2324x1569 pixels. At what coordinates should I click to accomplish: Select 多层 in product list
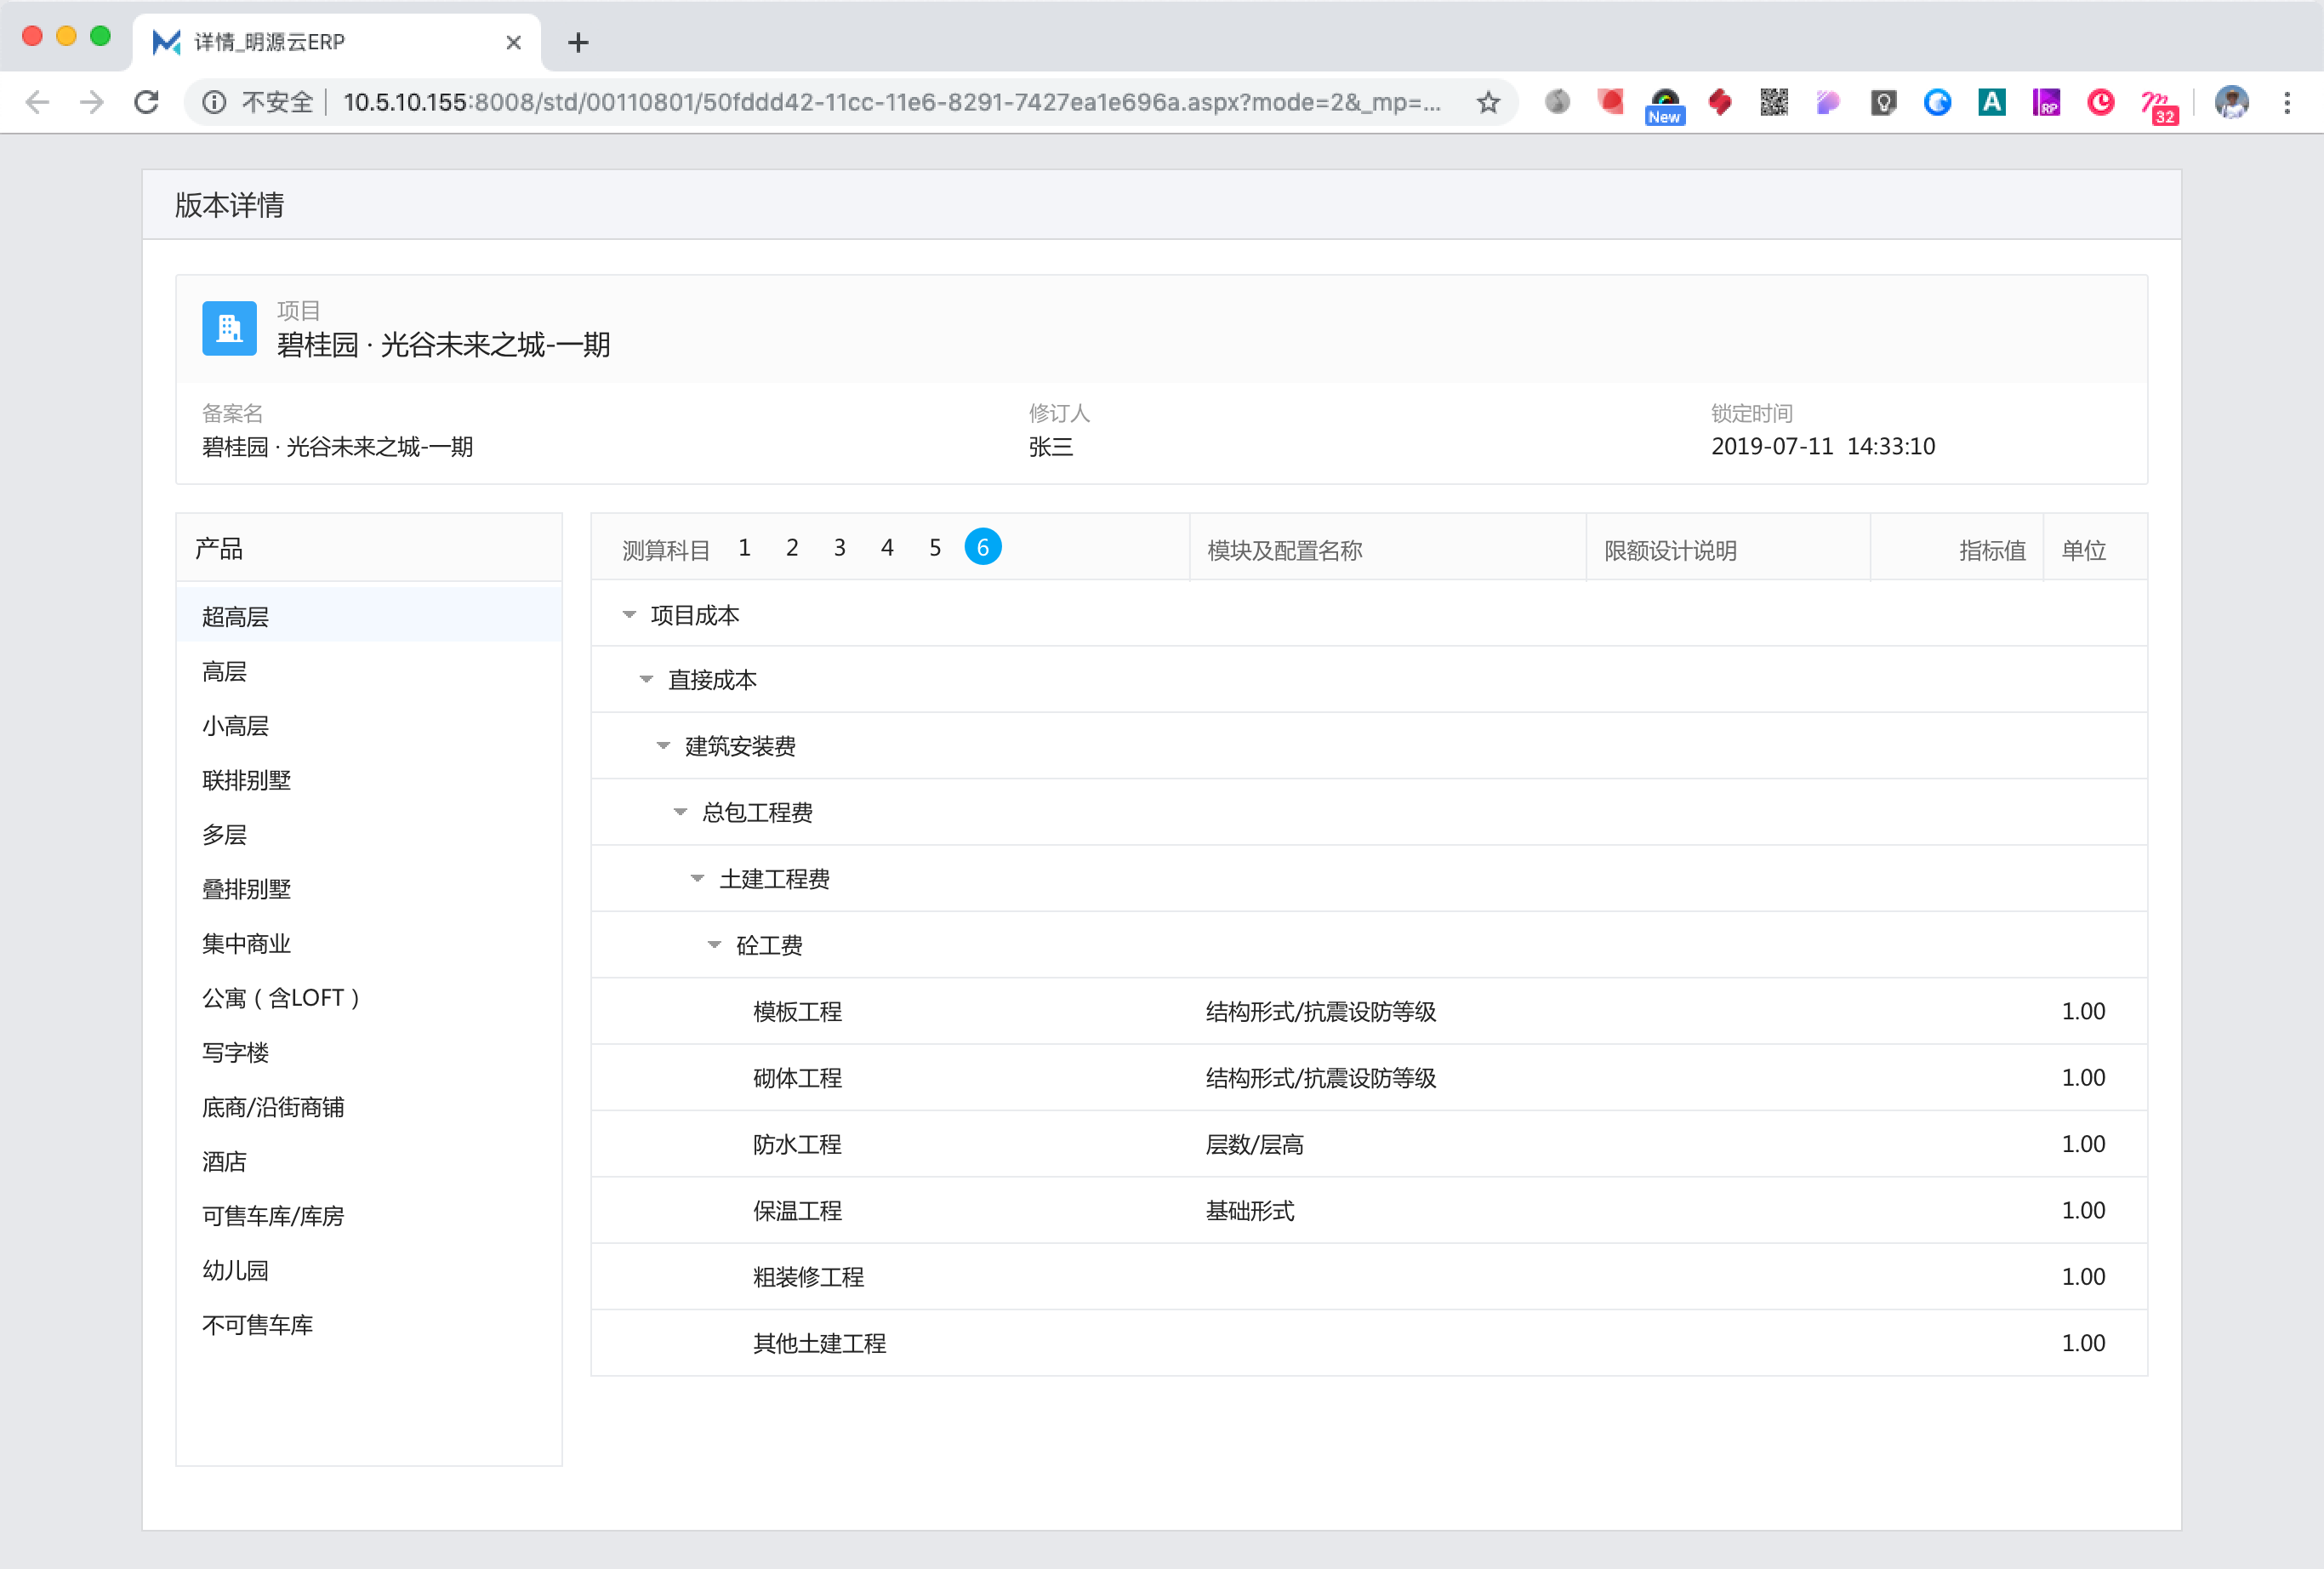369,835
